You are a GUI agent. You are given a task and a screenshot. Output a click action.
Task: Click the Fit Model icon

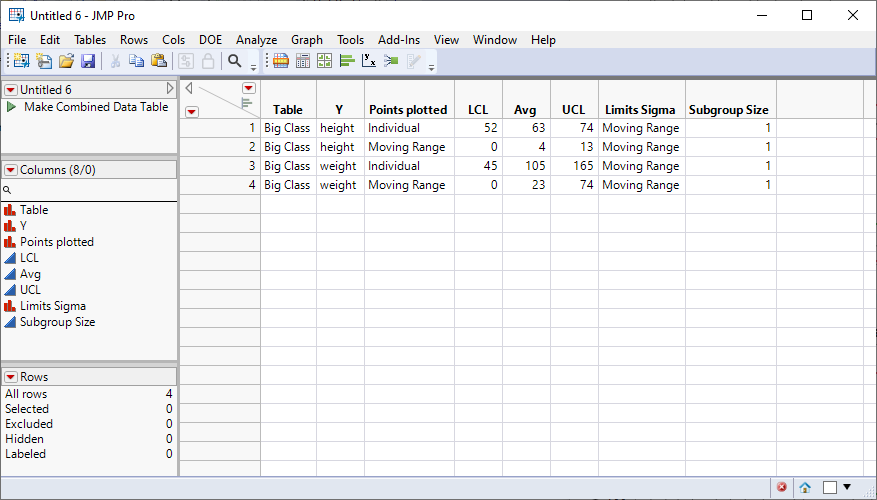click(391, 61)
